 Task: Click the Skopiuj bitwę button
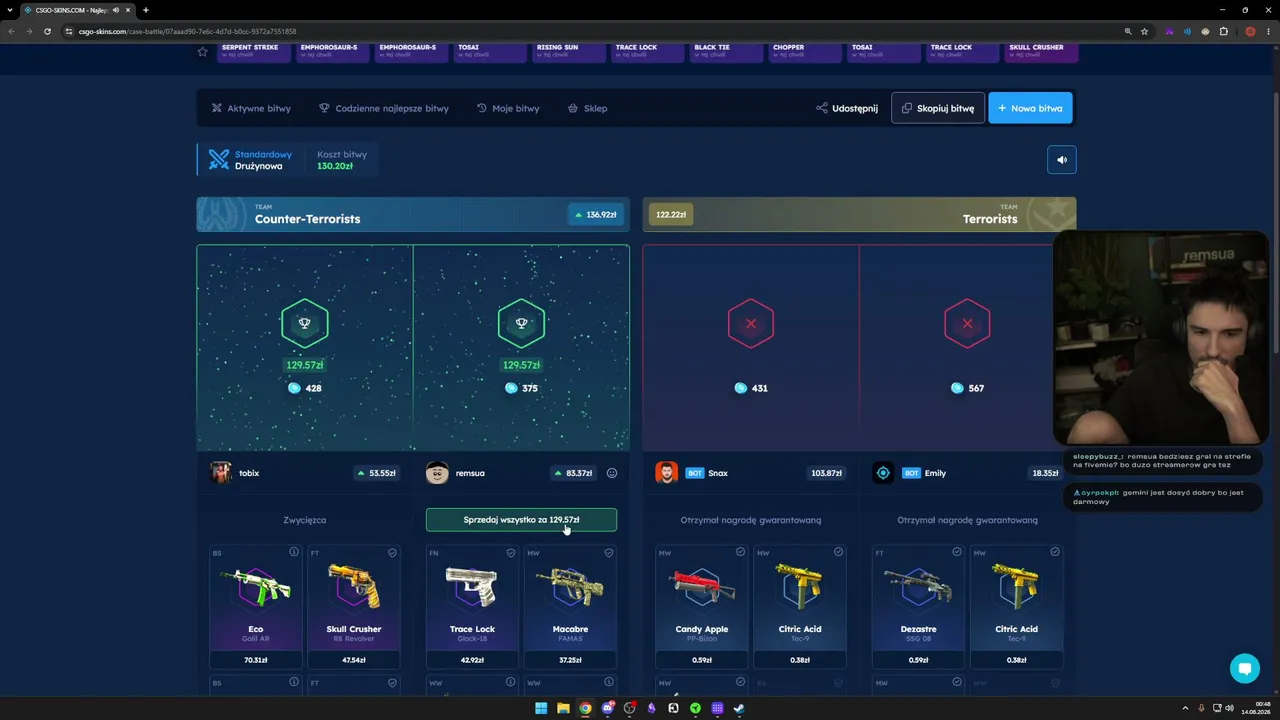pyautogui.click(x=938, y=108)
